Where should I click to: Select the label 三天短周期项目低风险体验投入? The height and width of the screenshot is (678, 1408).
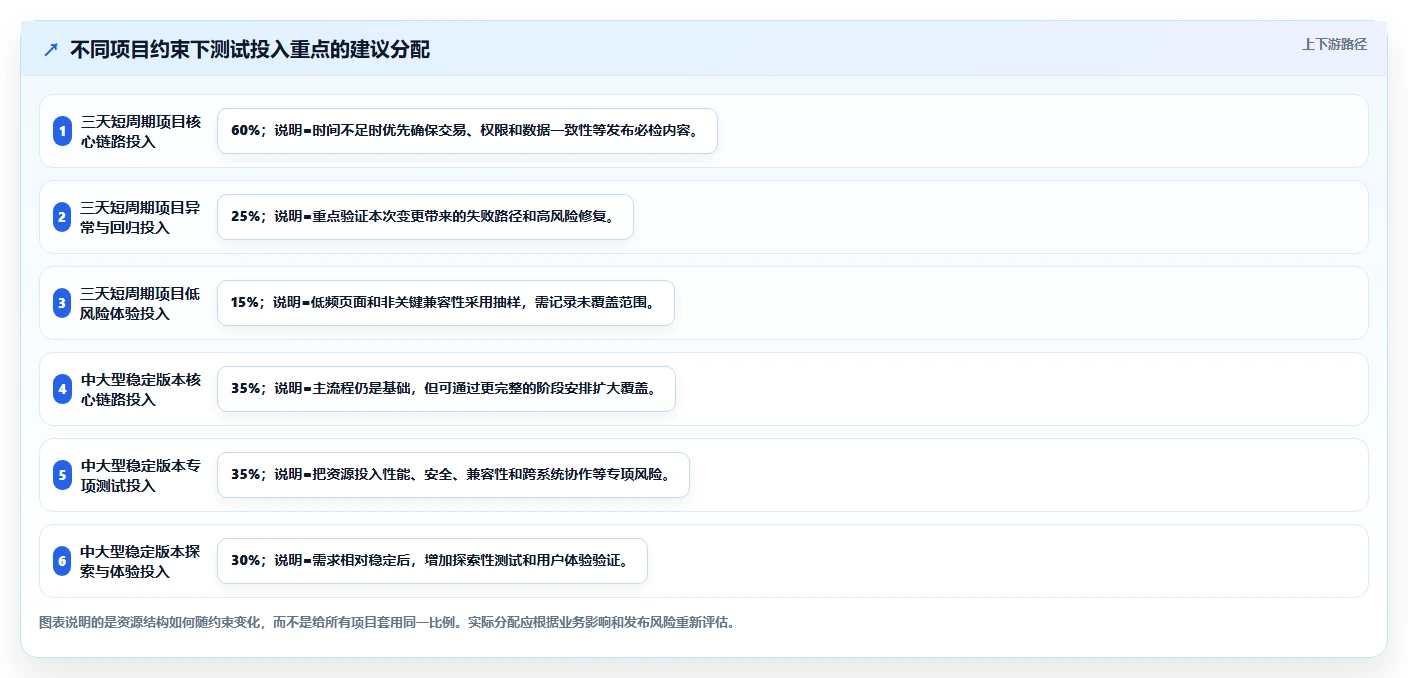(x=141, y=303)
